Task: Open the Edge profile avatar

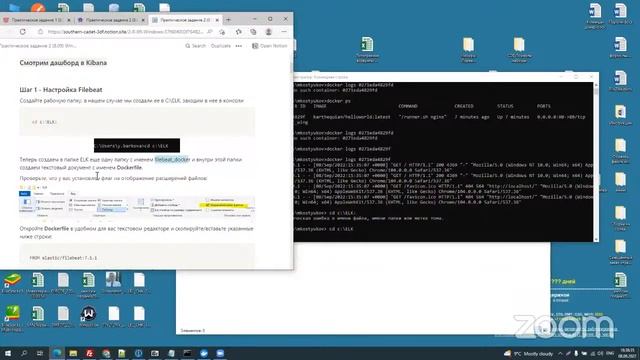Action: point(269,31)
